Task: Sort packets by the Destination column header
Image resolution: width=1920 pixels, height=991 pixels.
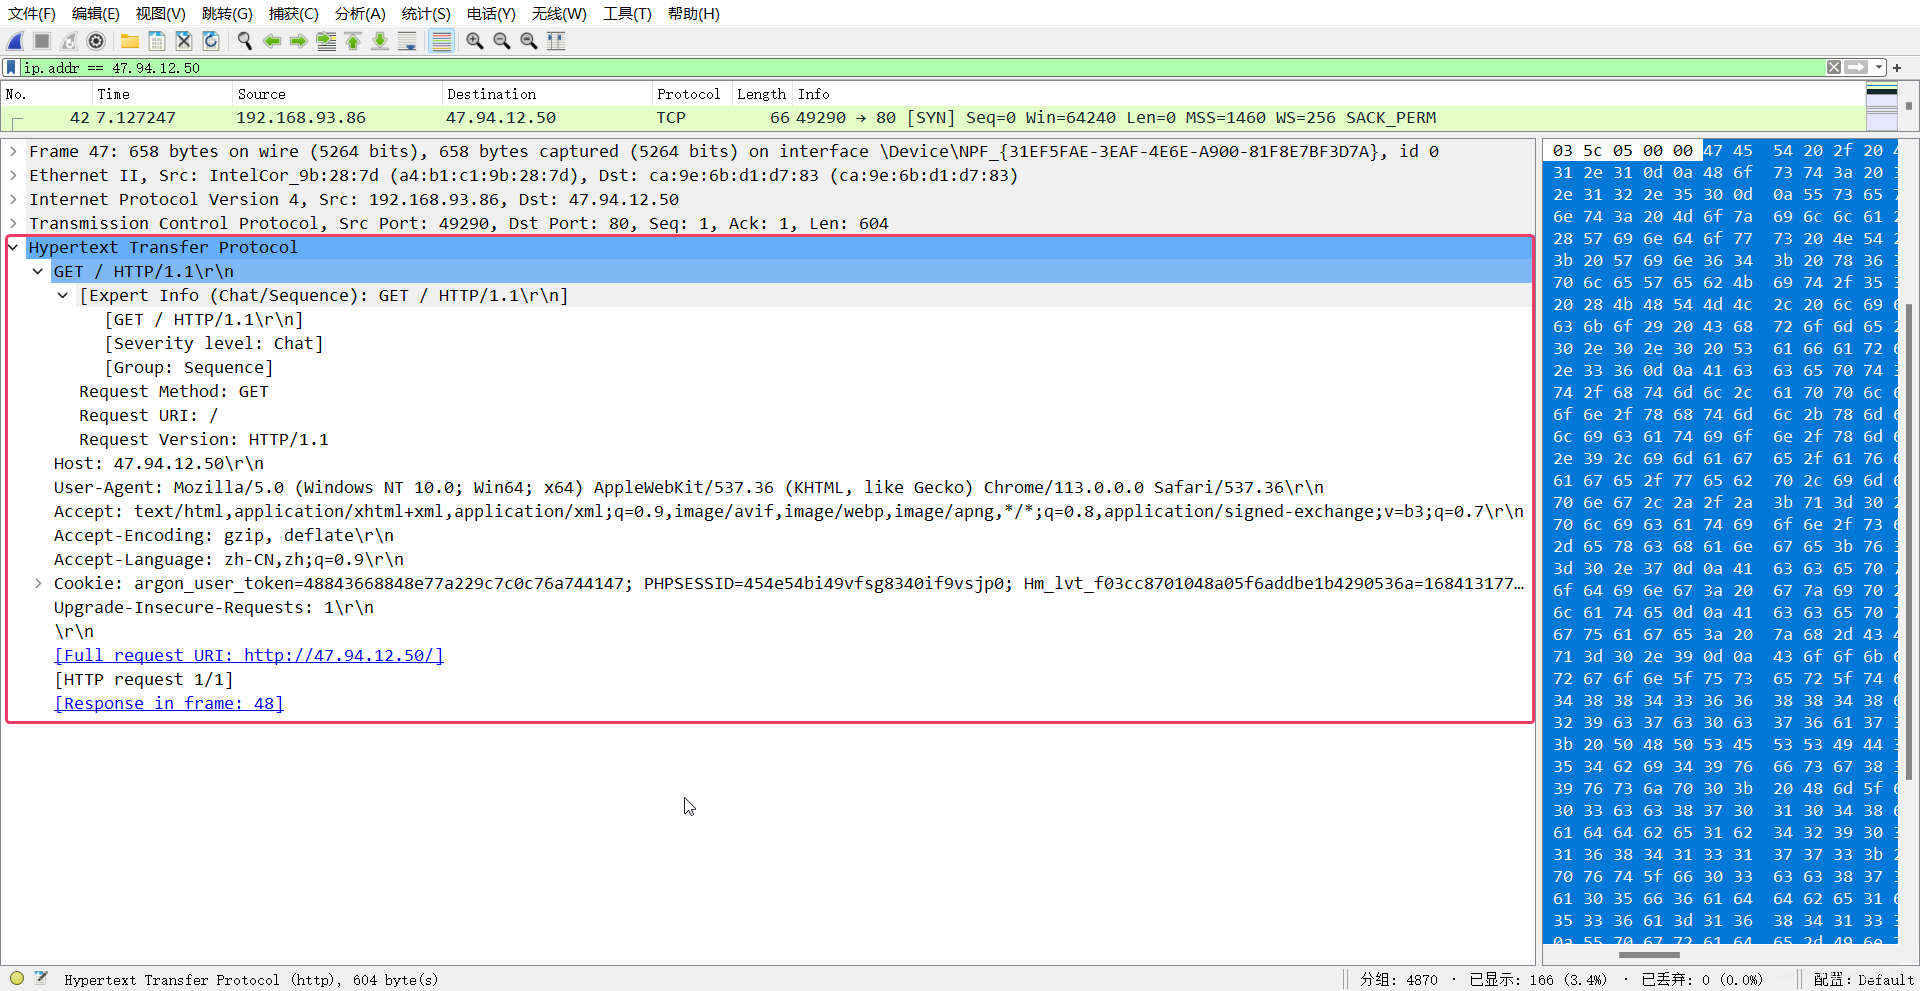Action: point(546,94)
